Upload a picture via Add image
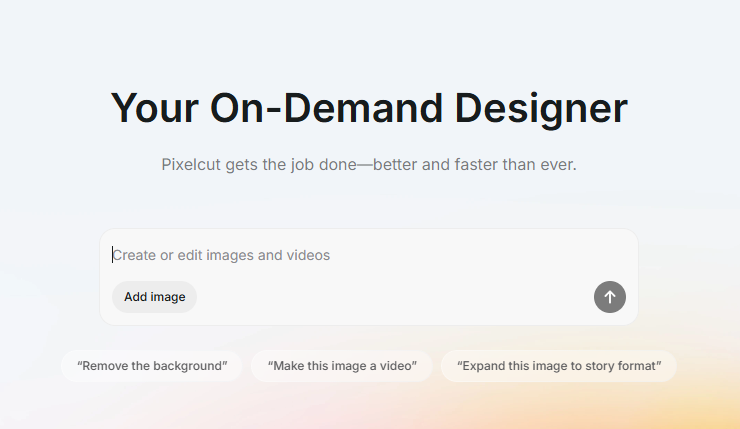This screenshot has width=740, height=429. 154,297
